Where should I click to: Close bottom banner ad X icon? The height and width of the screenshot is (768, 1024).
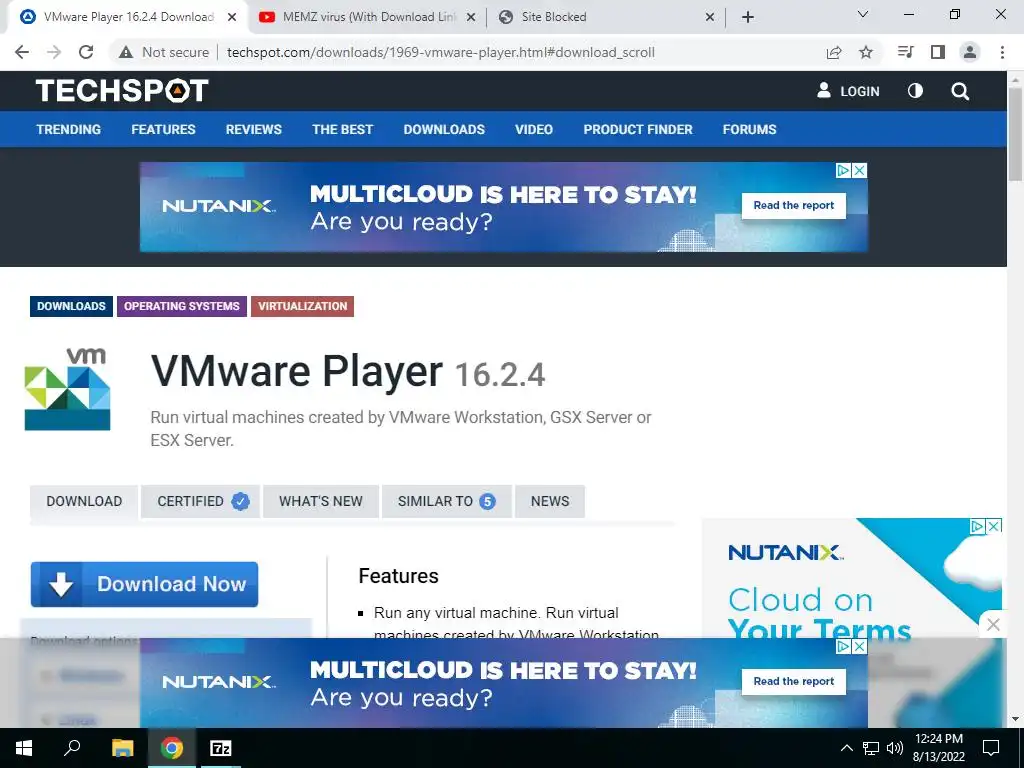pyautogui.click(x=860, y=647)
